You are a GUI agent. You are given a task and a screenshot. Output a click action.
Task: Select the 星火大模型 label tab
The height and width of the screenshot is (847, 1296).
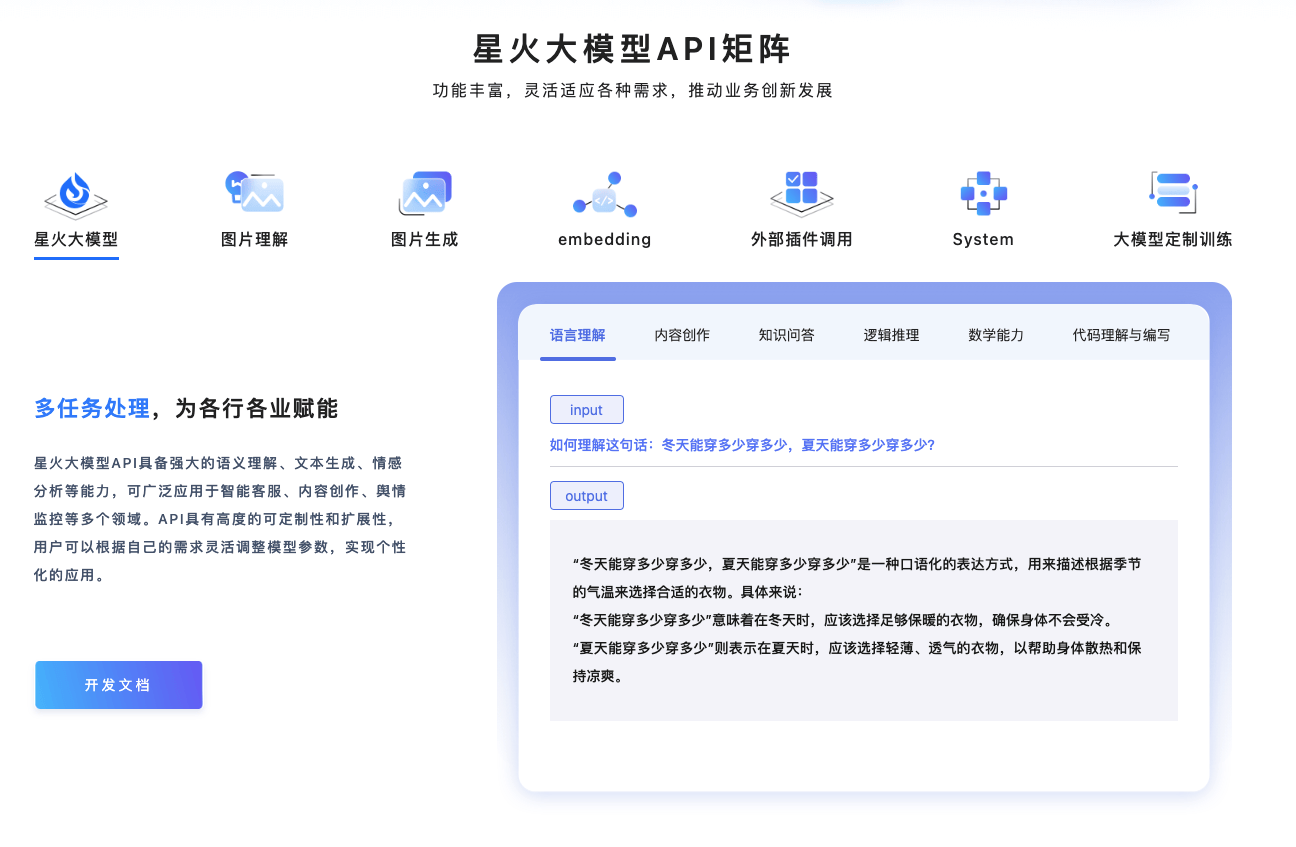point(76,240)
